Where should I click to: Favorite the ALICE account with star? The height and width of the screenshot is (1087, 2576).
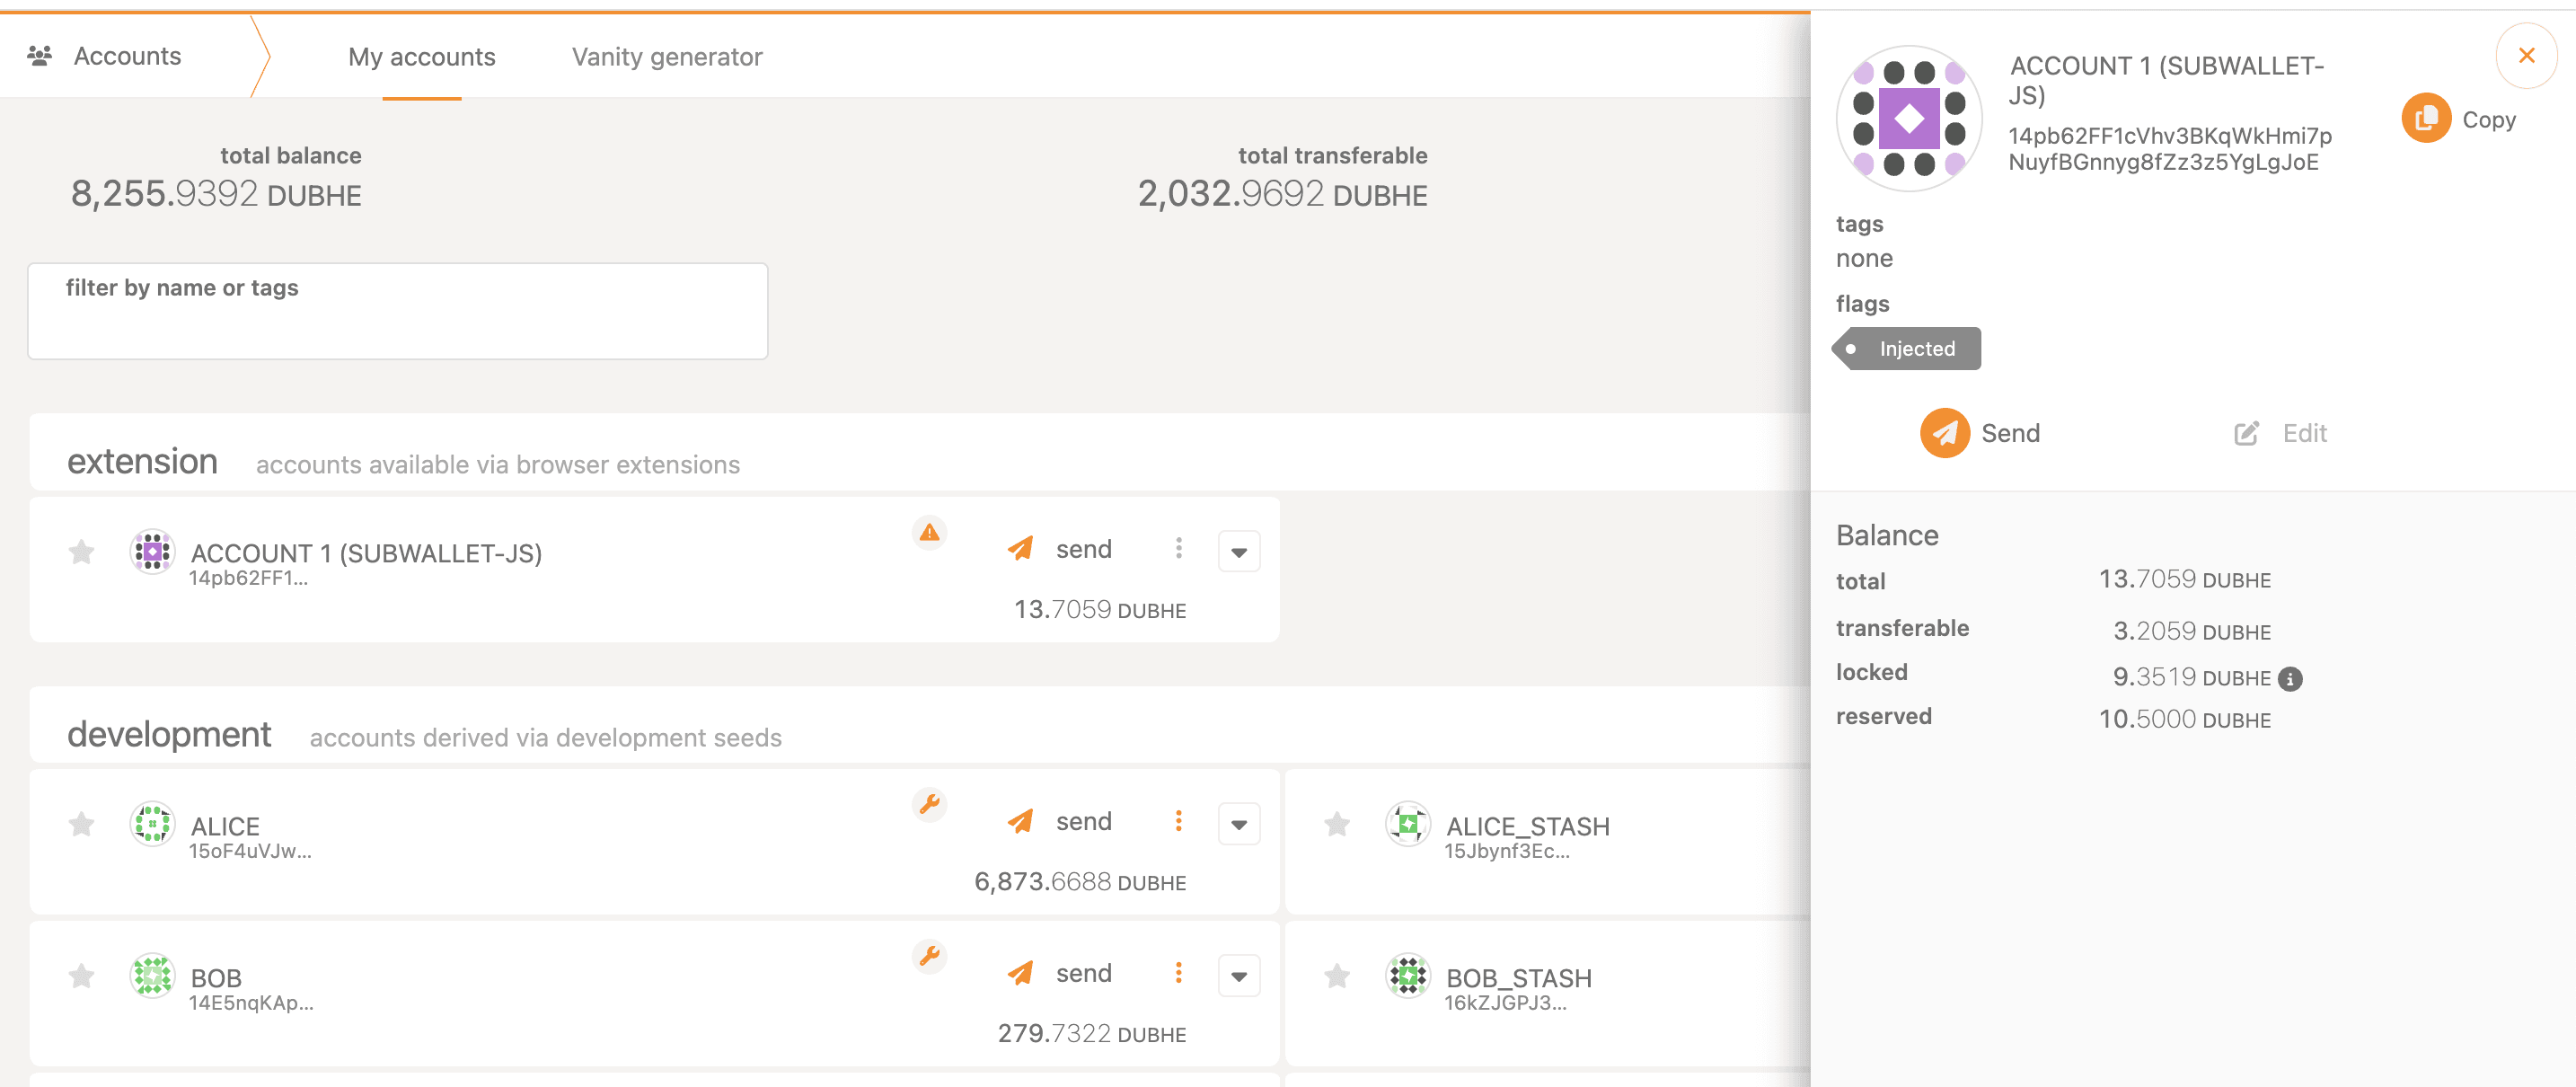point(82,824)
